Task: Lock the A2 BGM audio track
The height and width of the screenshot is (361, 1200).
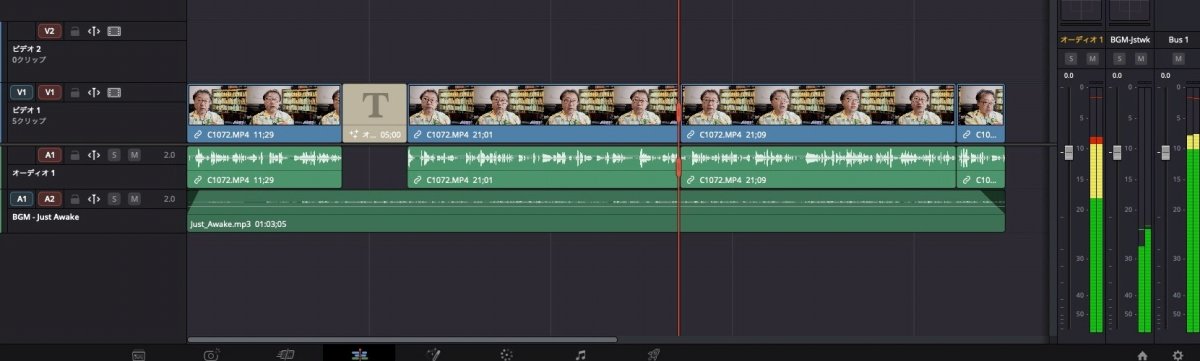Action: (75, 199)
